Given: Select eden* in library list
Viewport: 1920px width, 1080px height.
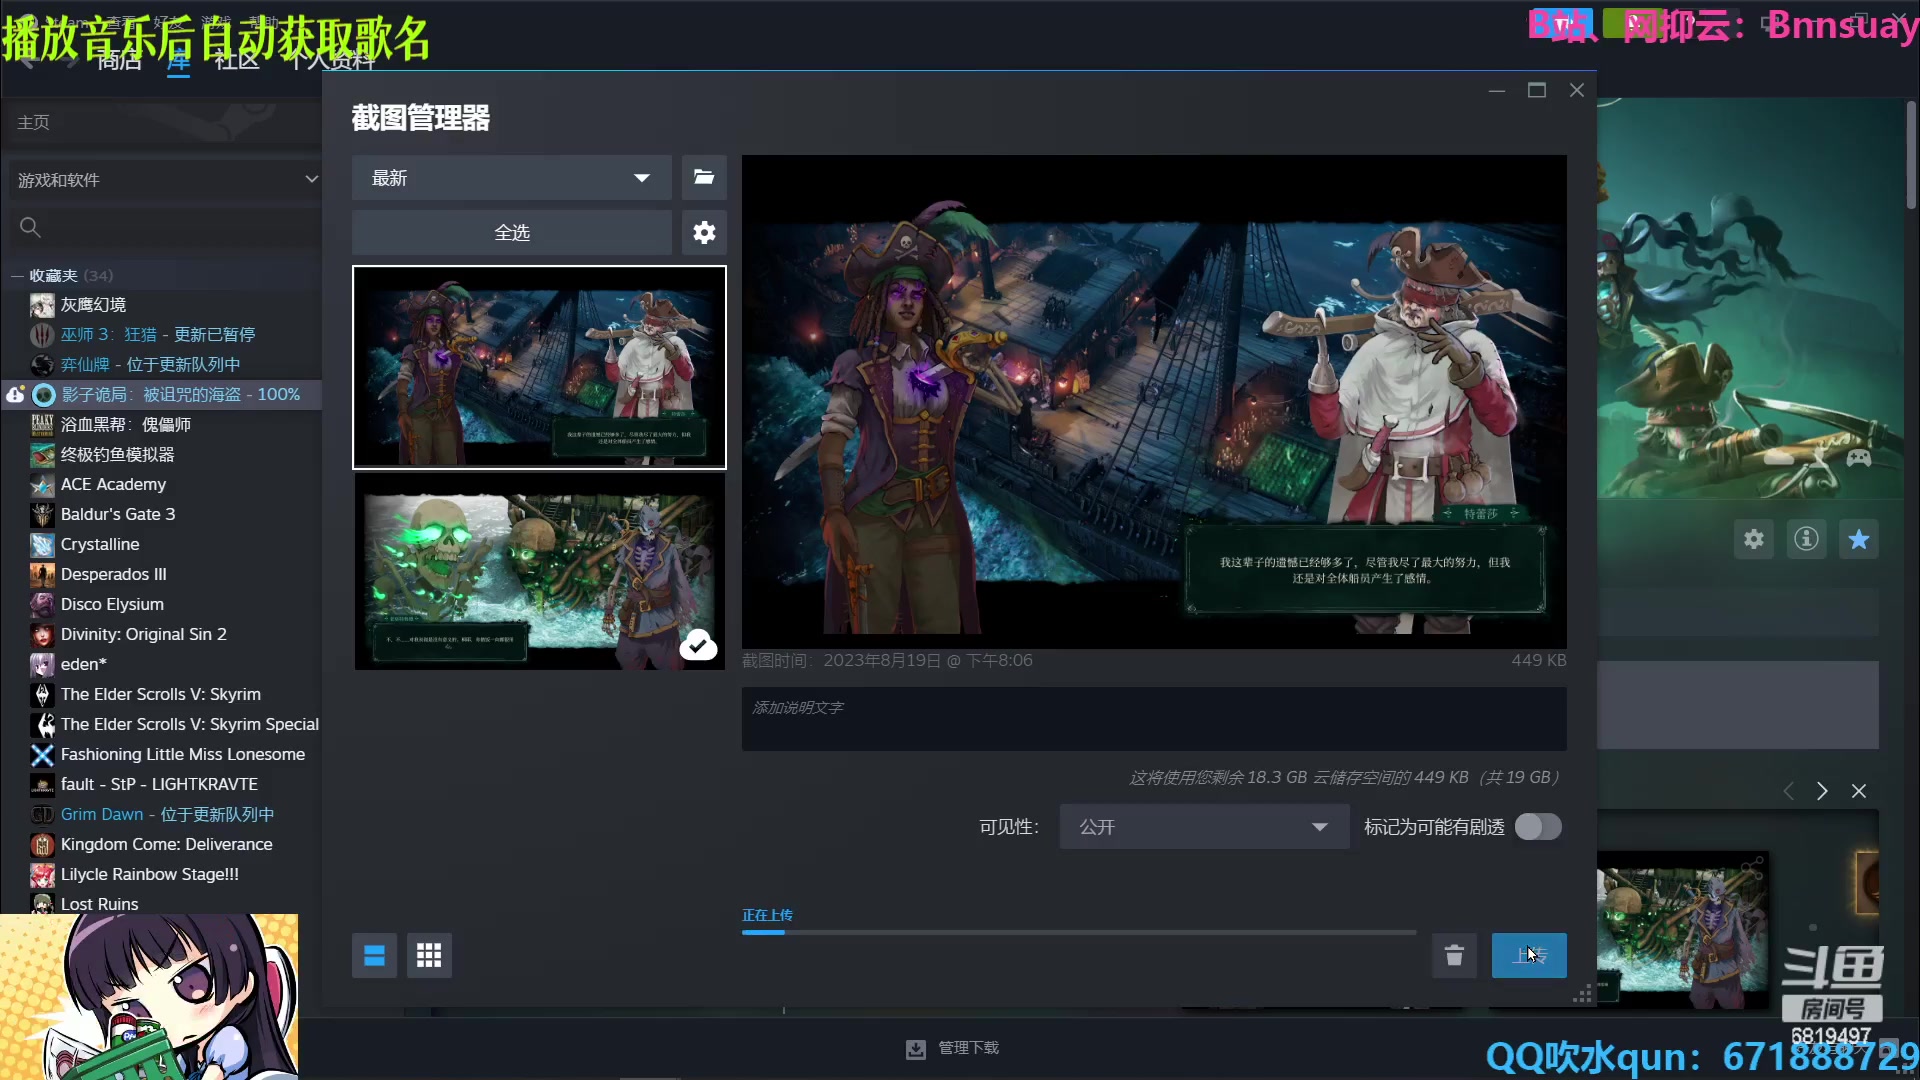Looking at the screenshot, I should point(83,664).
